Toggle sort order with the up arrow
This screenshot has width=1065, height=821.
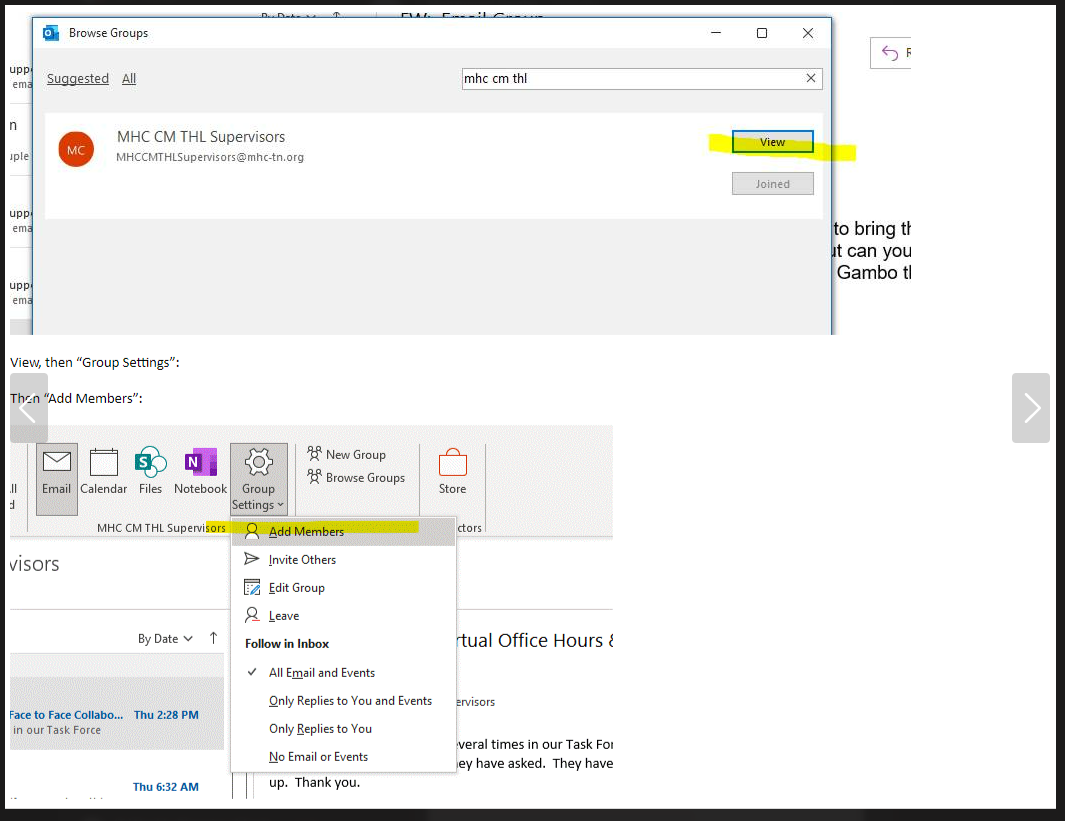[x=213, y=638]
